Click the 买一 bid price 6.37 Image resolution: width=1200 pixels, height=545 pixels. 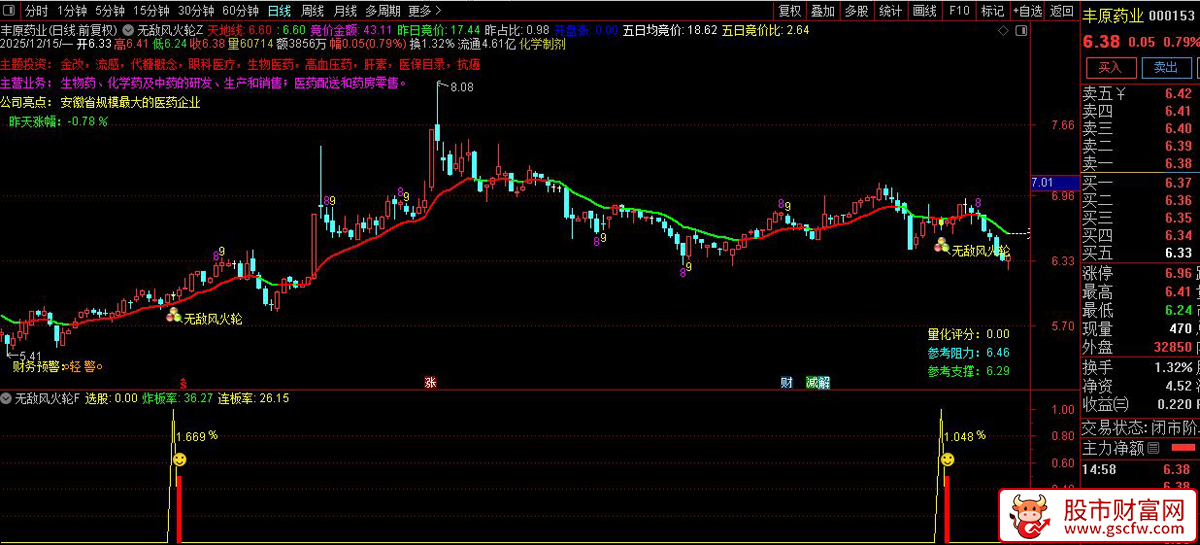(1178, 183)
